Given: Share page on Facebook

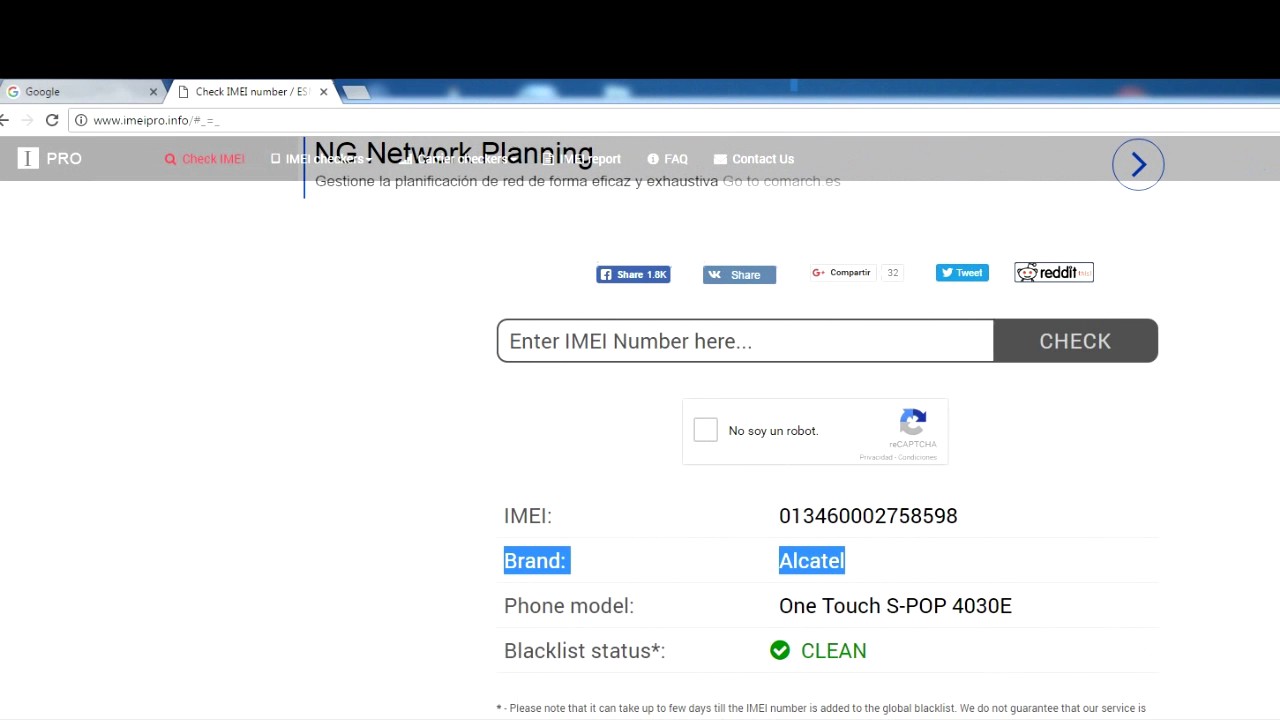Looking at the screenshot, I should coord(633,274).
